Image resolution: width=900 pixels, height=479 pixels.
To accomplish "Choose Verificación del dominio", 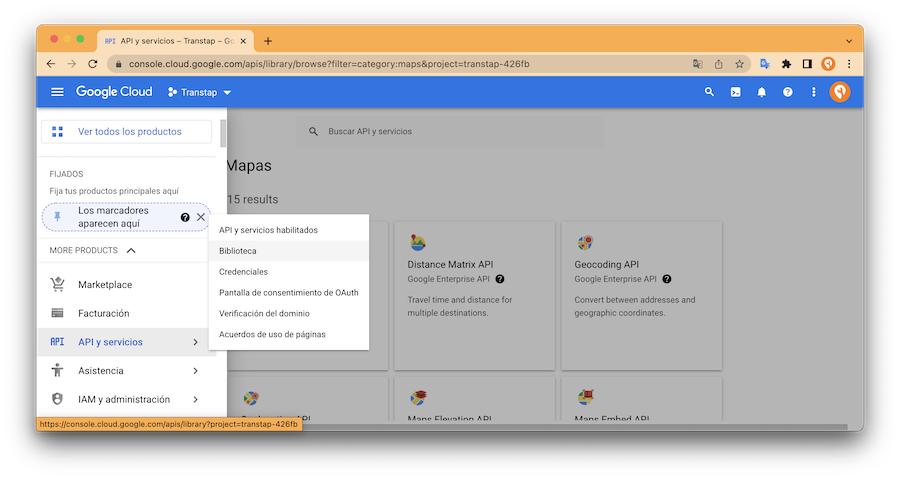I will [x=289, y=313].
